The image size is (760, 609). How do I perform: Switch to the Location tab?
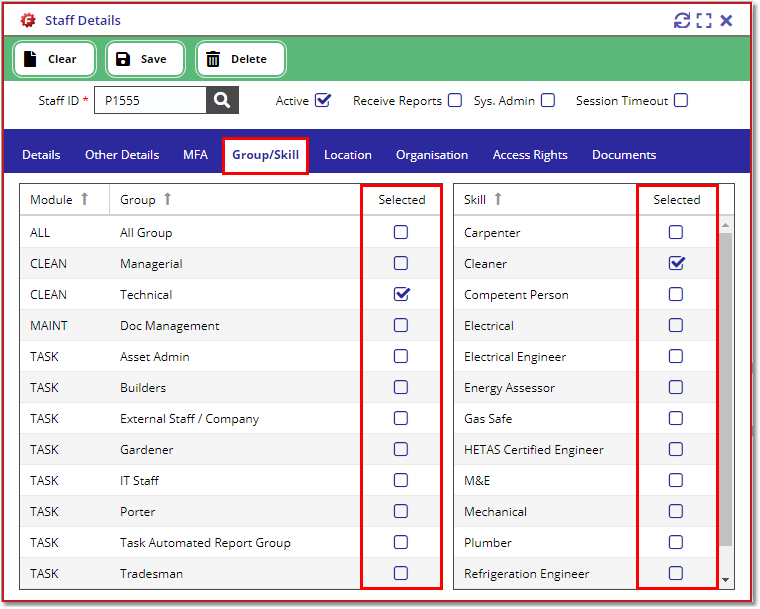point(348,155)
